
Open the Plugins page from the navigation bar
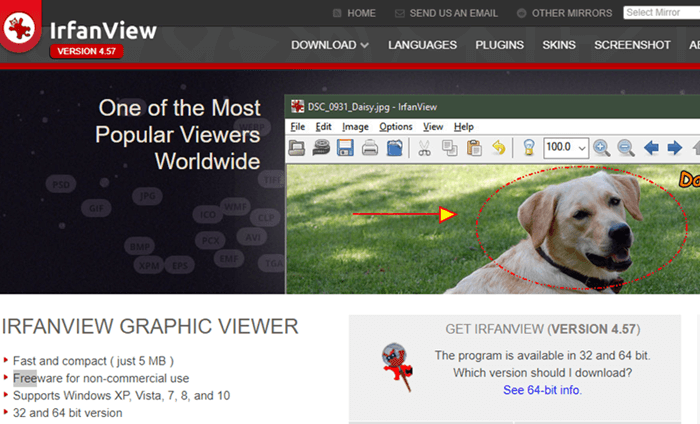[x=499, y=45]
